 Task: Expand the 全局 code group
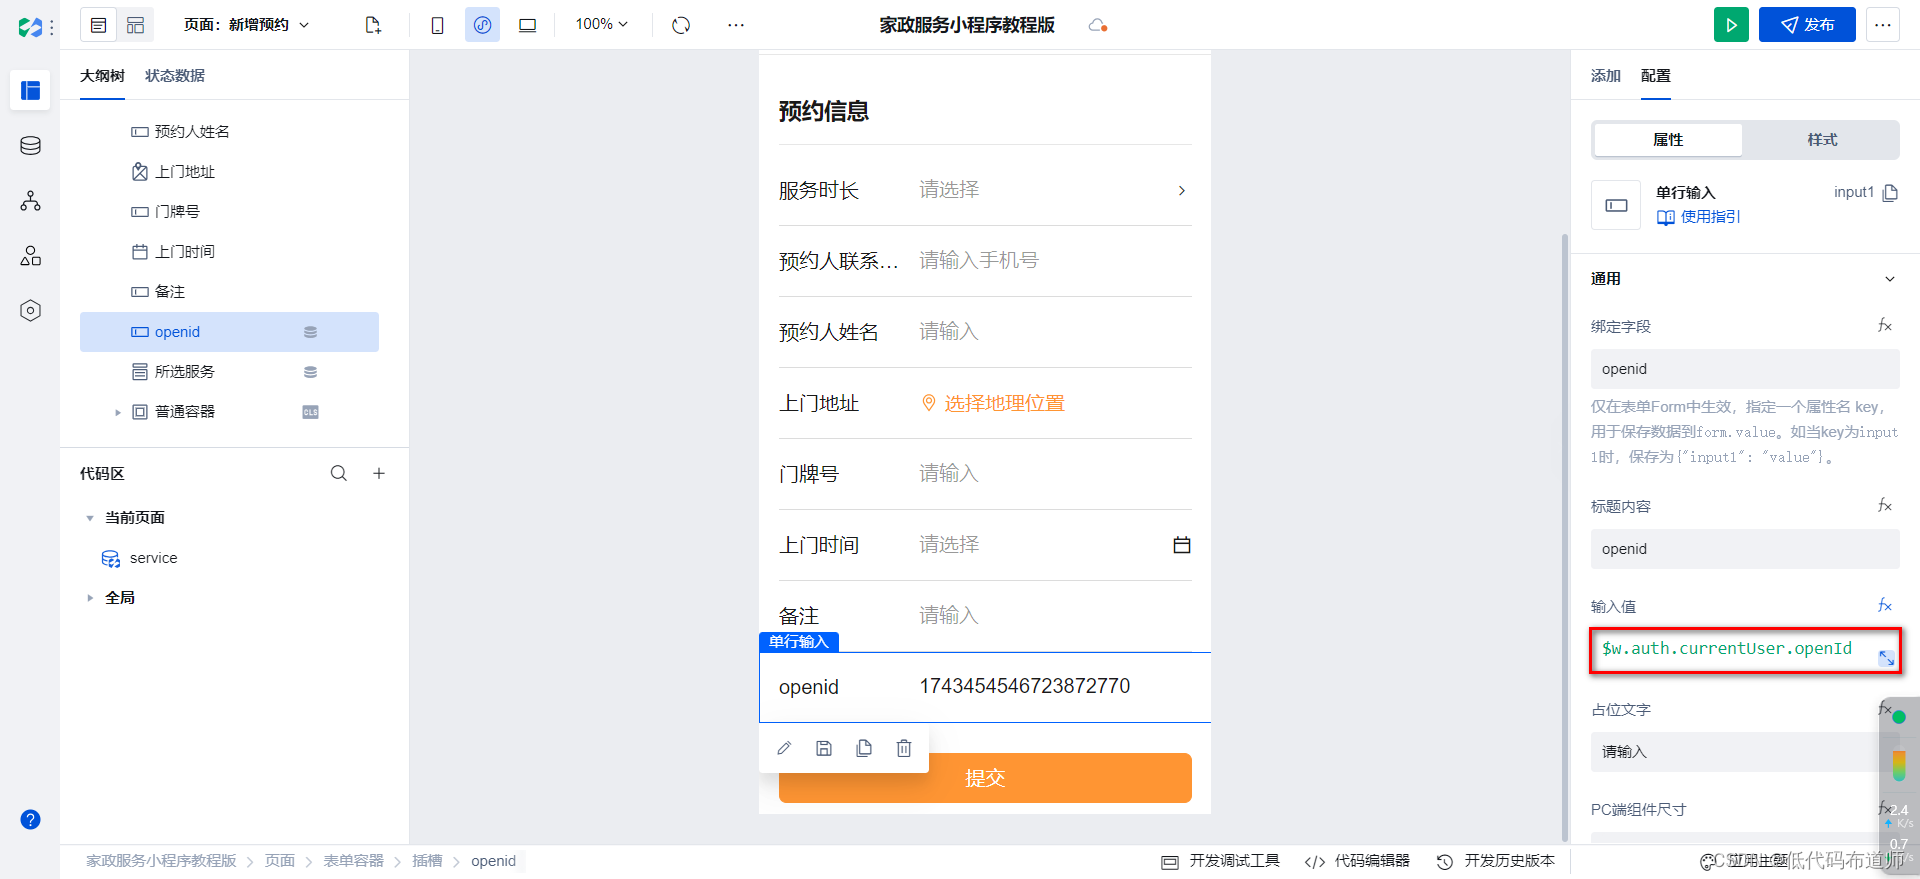[90, 598]
